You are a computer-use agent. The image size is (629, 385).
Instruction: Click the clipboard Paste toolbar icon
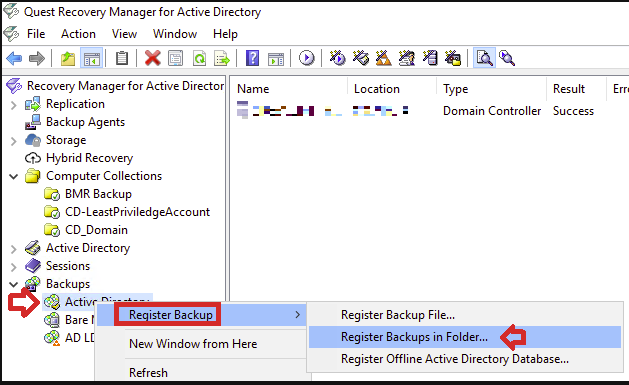122,59
